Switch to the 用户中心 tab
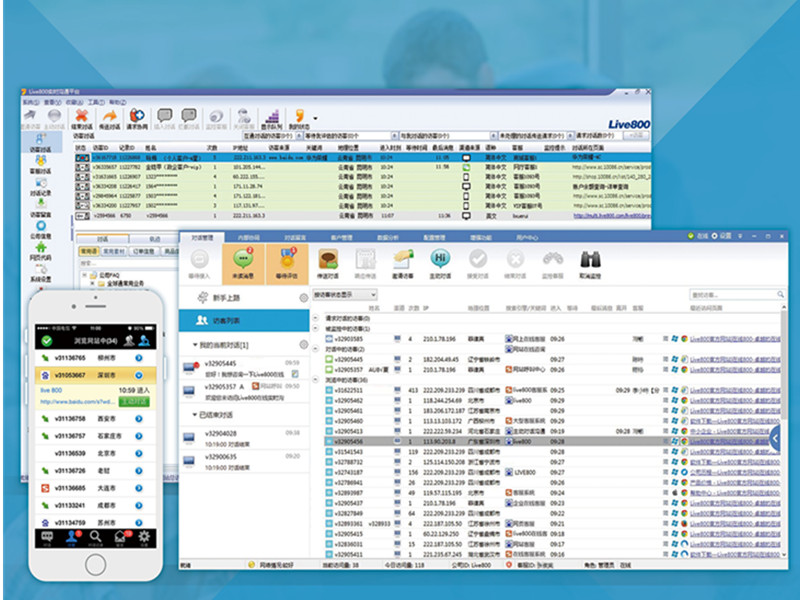This screenshot has width=800, height=600. (x=527, y=237)
